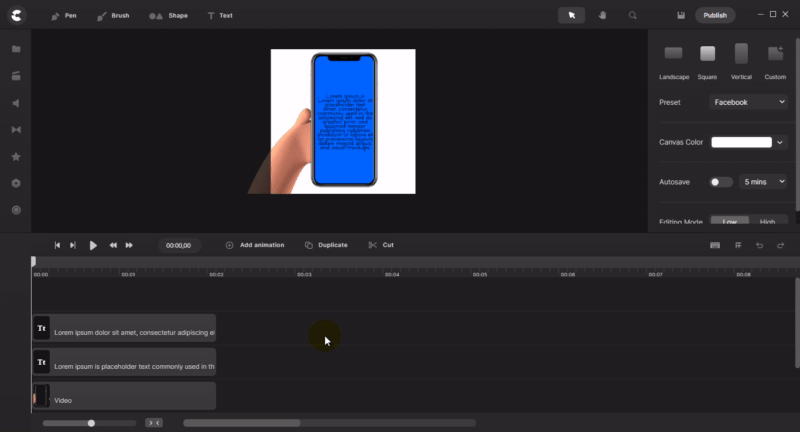Screen dimensions: 800x432
Task: Toggle the Autosave switch
Action: [x=720, y=182]
